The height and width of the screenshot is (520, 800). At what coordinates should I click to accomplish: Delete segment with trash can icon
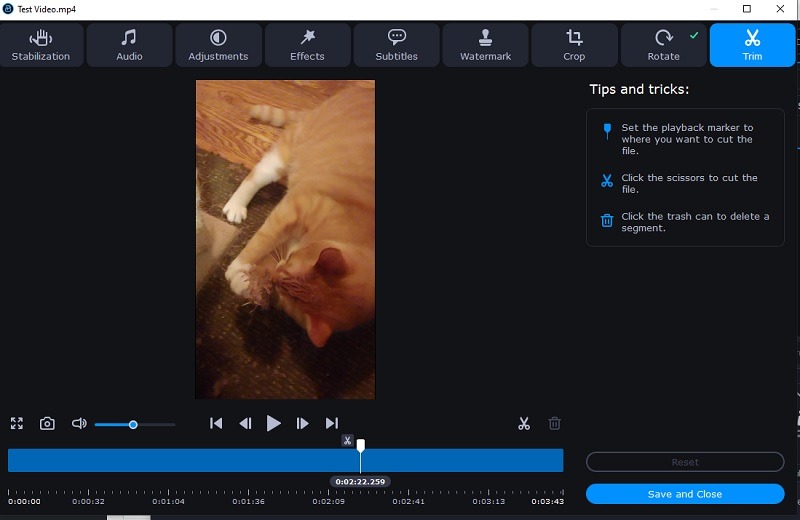click(x=555, y=424)
